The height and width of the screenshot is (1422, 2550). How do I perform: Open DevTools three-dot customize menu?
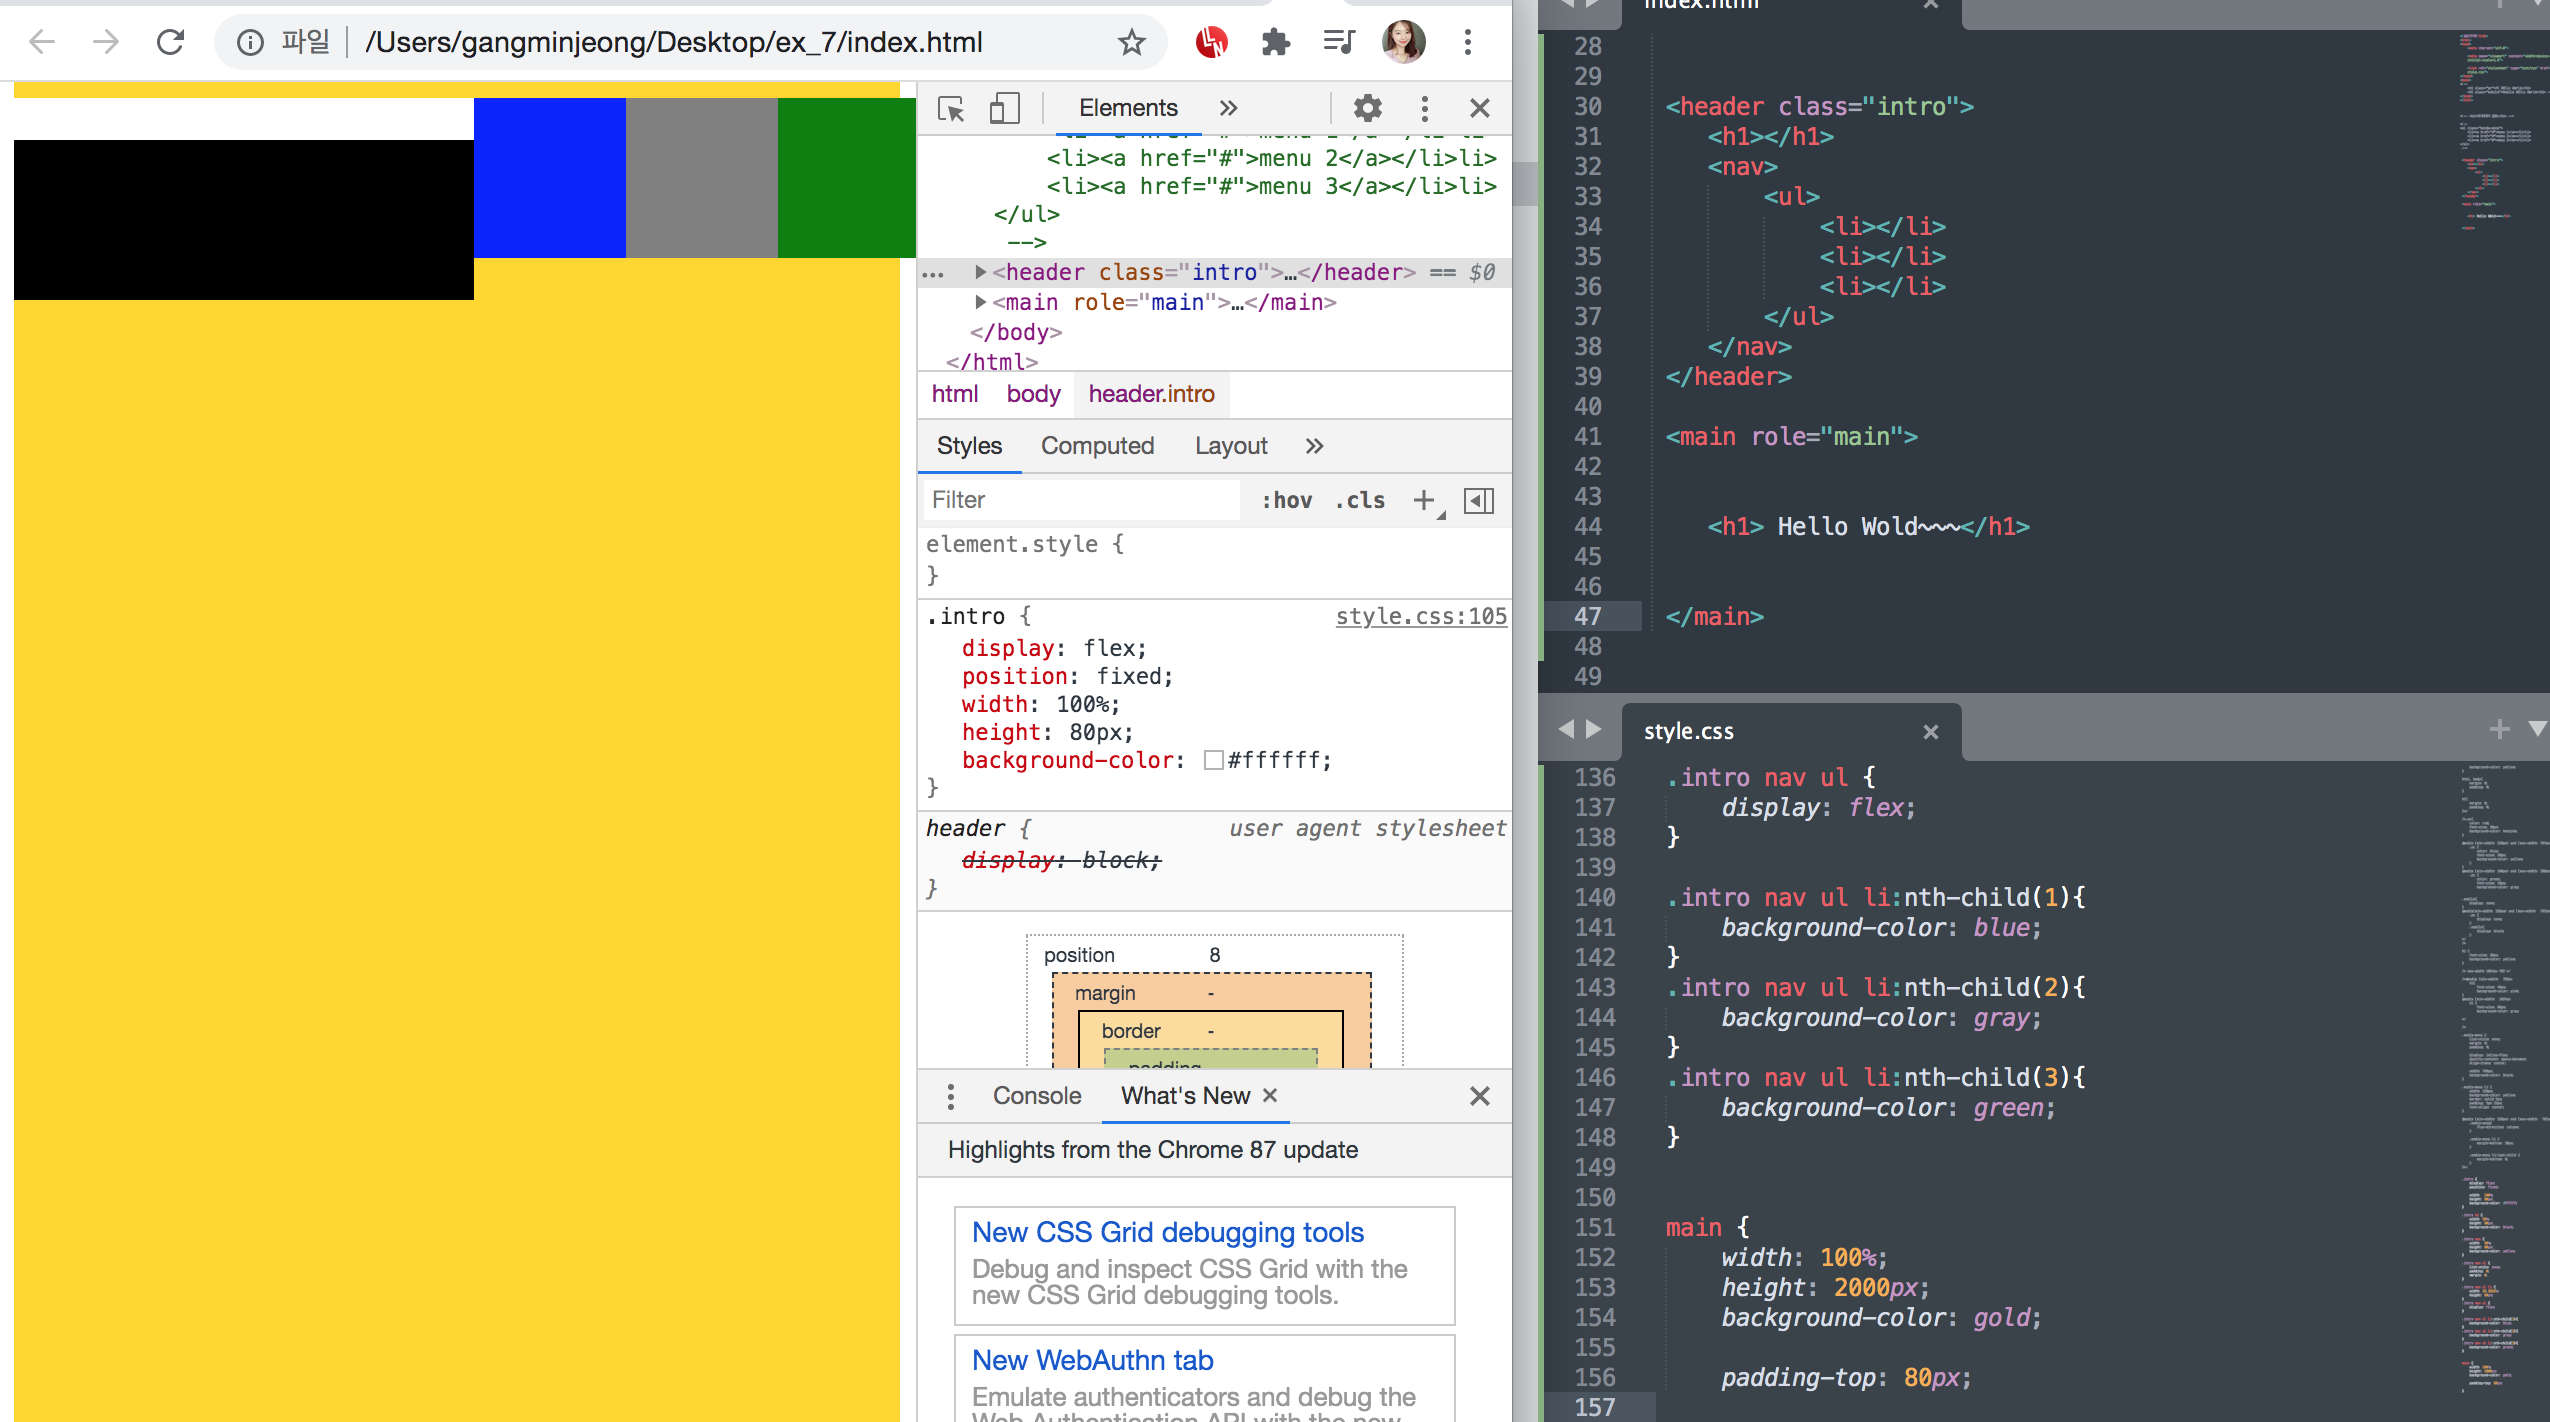tap(1424, 108)
